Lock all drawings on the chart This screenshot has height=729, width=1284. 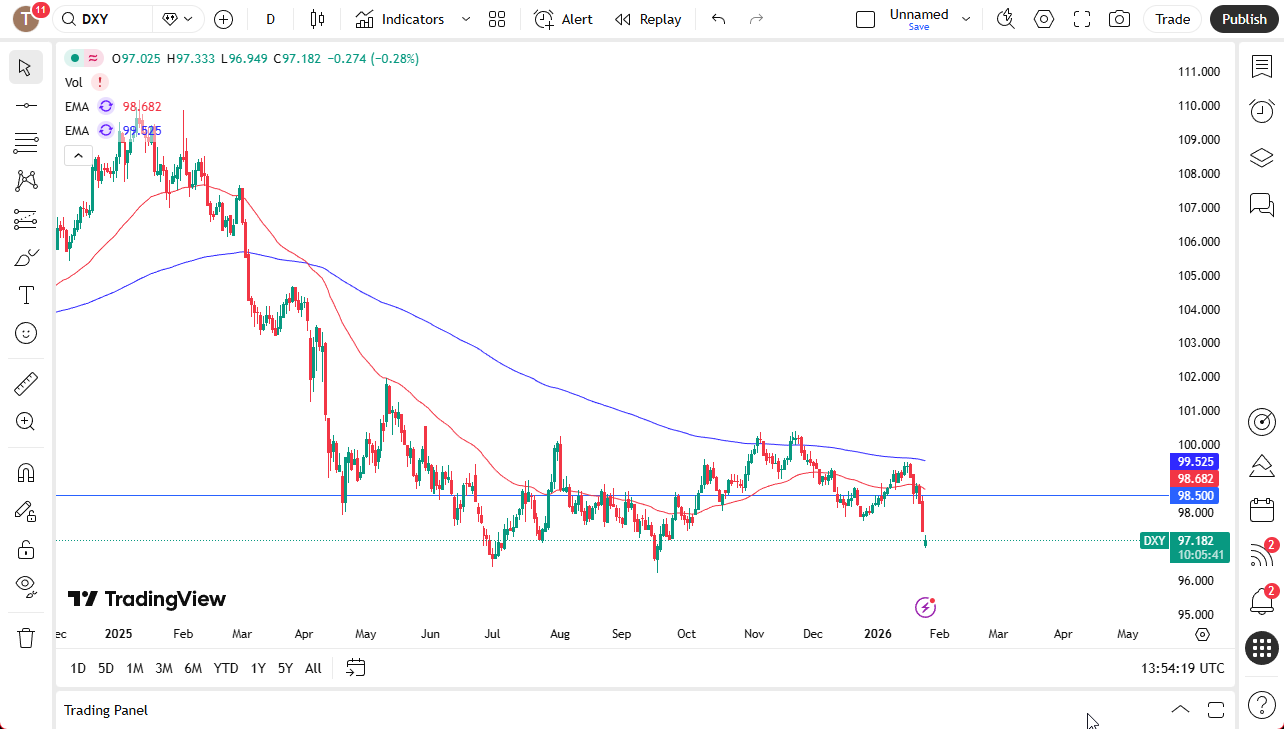[x=26, y=548]
